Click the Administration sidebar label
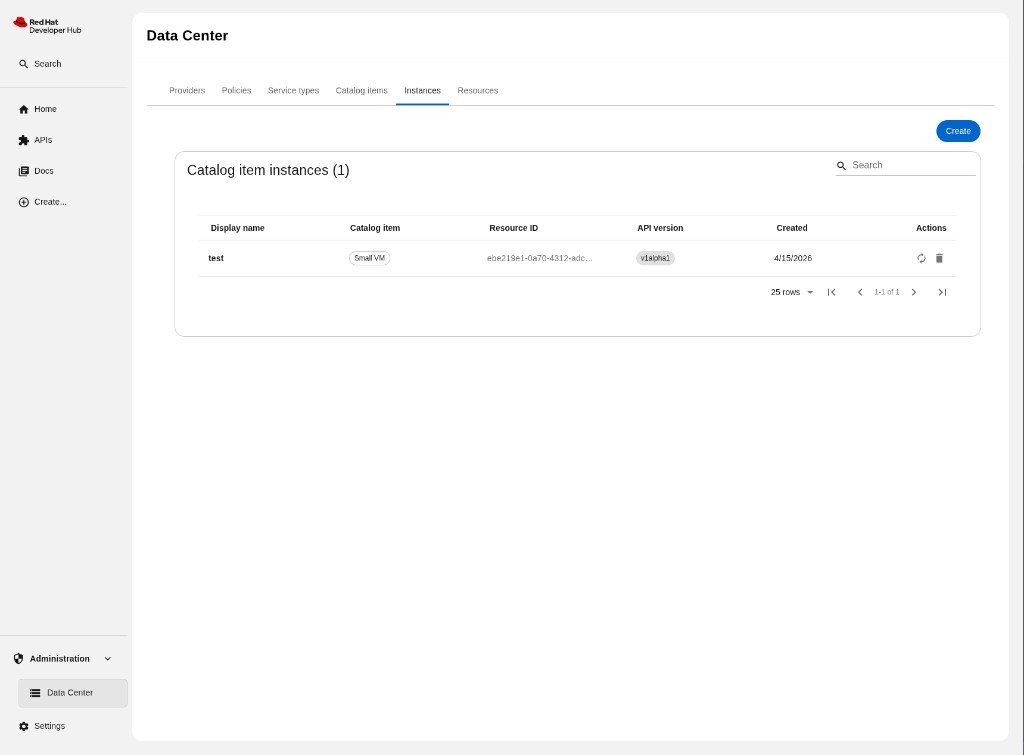The width and height of the screenshot is (1024, 755). click(x=59, y=659)
